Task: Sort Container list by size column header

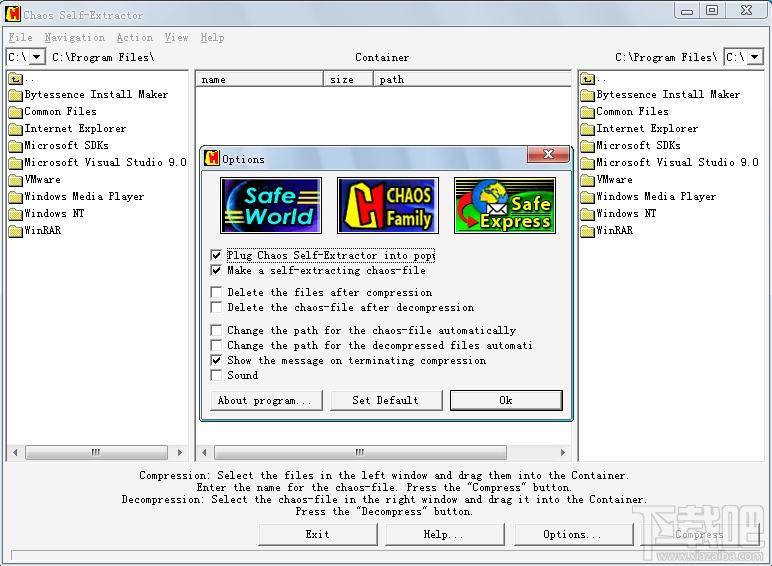Action: [x=348, y=79]
